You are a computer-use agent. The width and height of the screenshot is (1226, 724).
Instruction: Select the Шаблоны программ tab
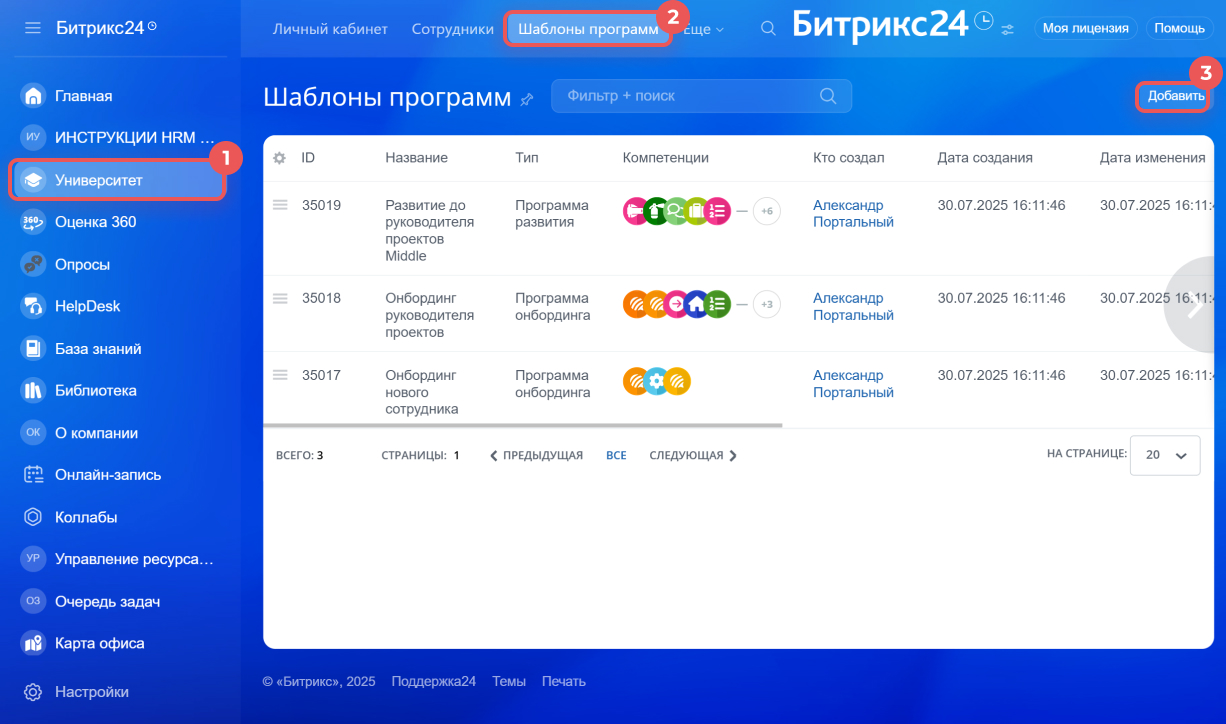[x=589, y=29]
